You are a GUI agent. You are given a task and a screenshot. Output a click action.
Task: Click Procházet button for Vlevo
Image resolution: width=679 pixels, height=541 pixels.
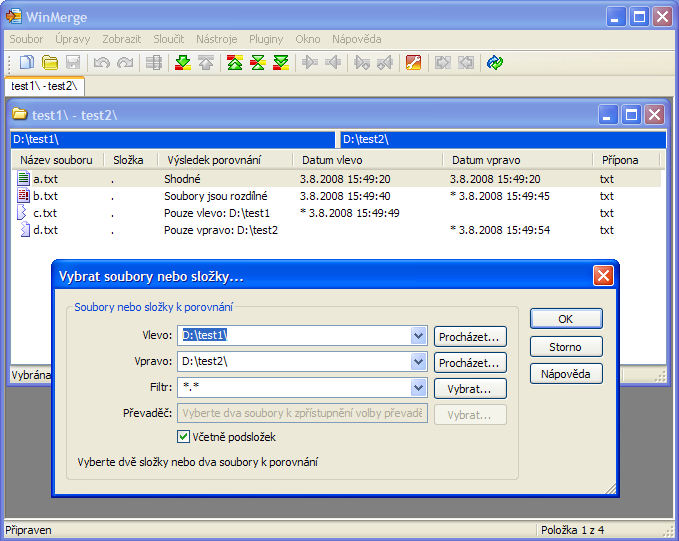(x=470, y=337)
